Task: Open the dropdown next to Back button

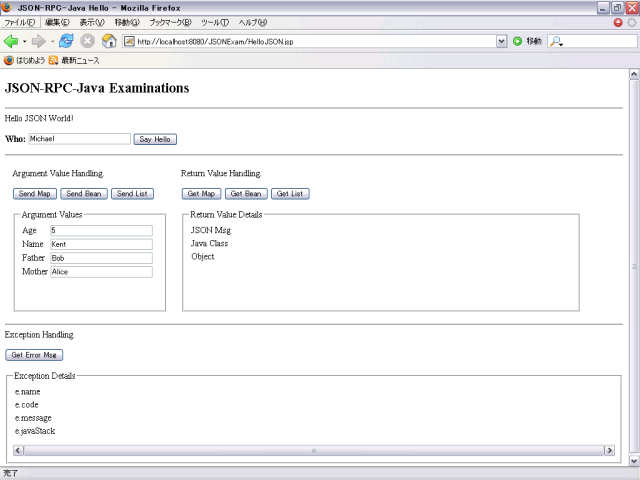Action: (x=25, y=41)
